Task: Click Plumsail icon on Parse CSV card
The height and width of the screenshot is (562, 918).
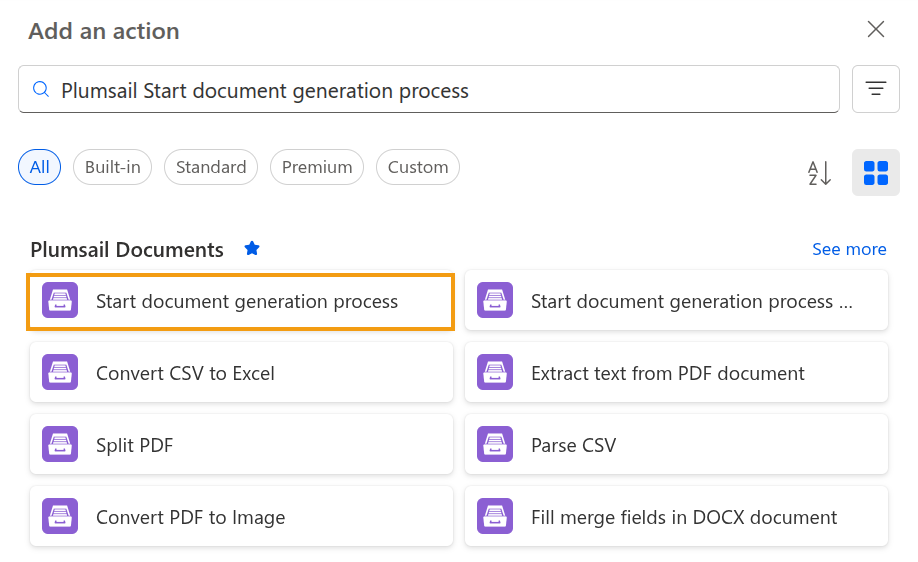Action: (x=495, y=444)
